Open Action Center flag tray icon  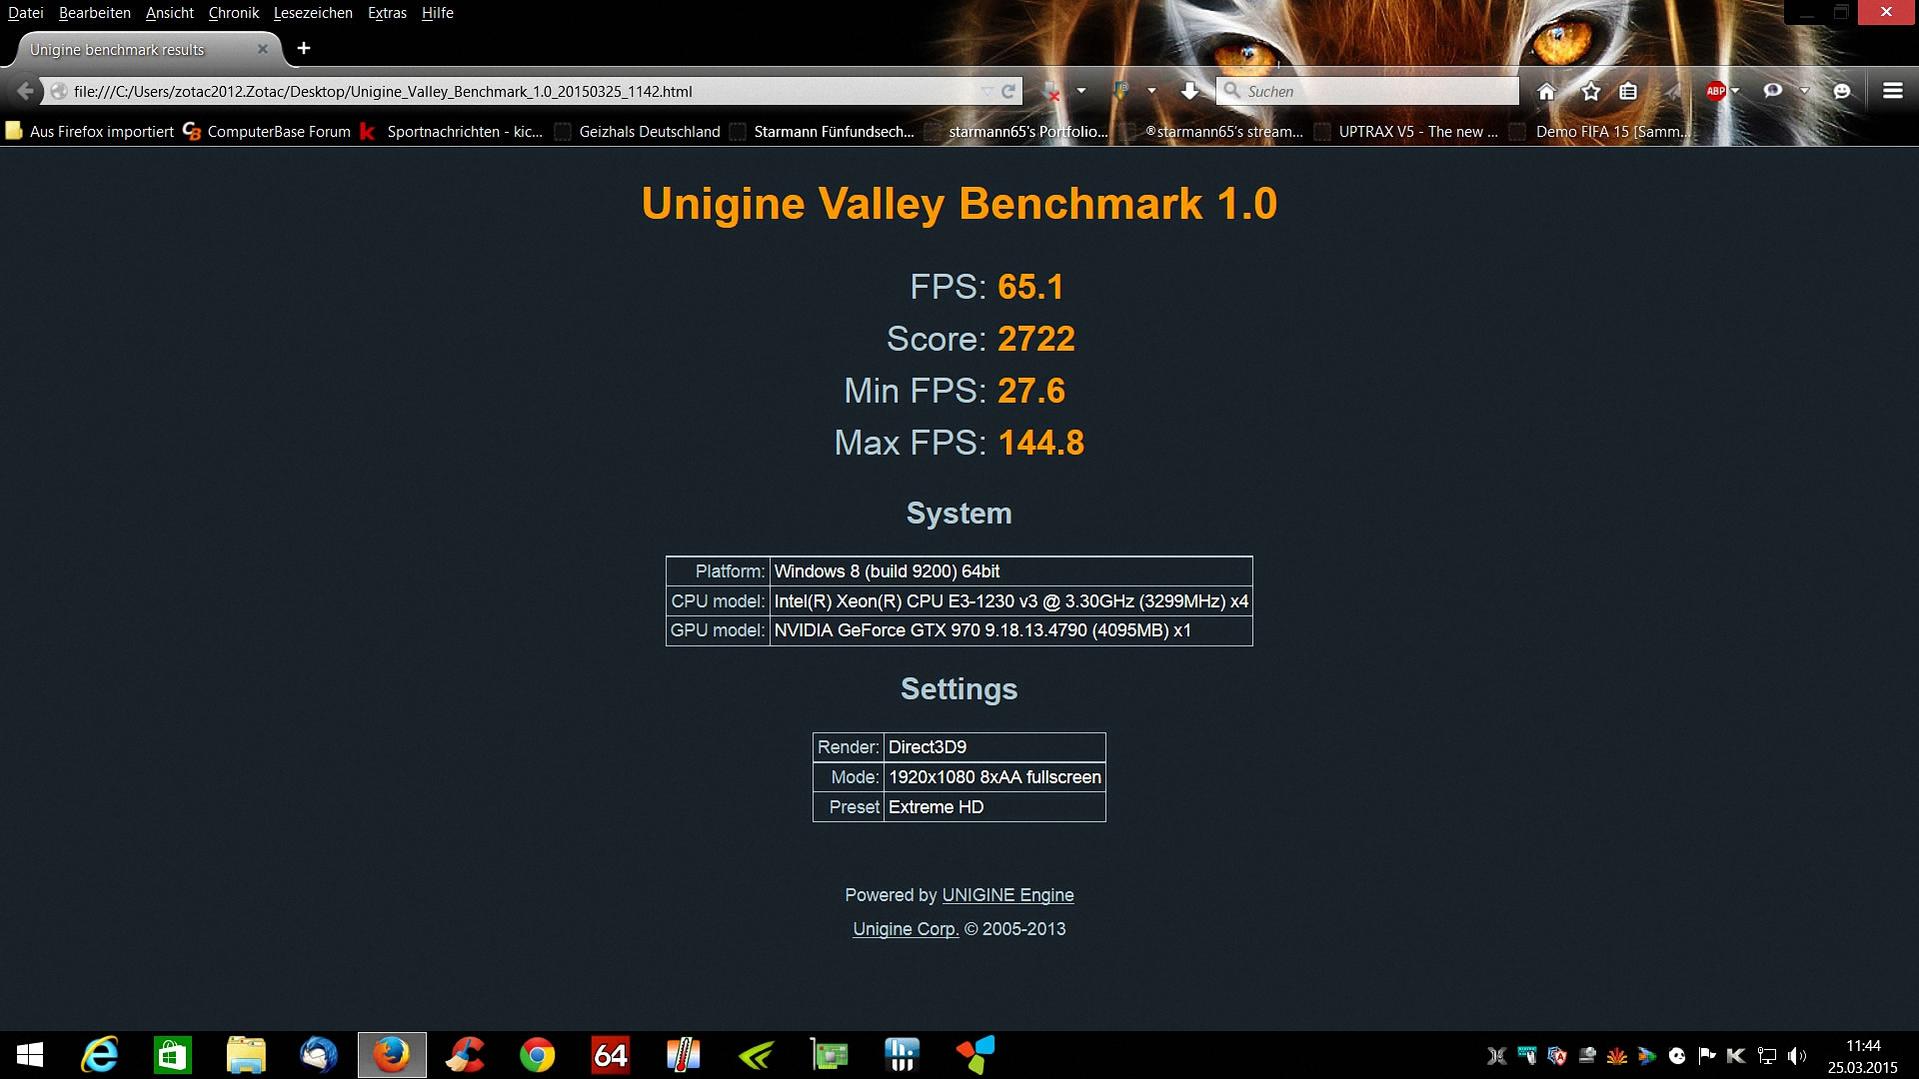point(1707,1056)
